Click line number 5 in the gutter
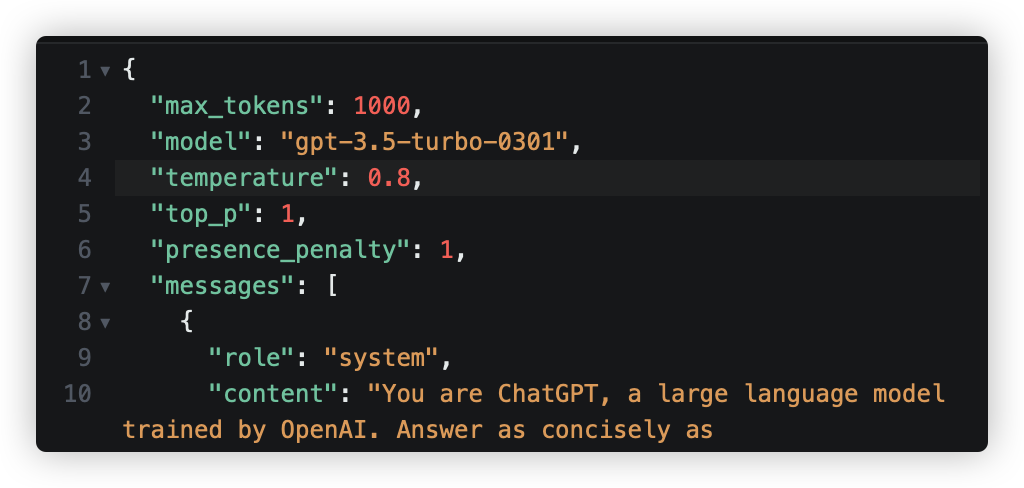 [x=84, y=214]
